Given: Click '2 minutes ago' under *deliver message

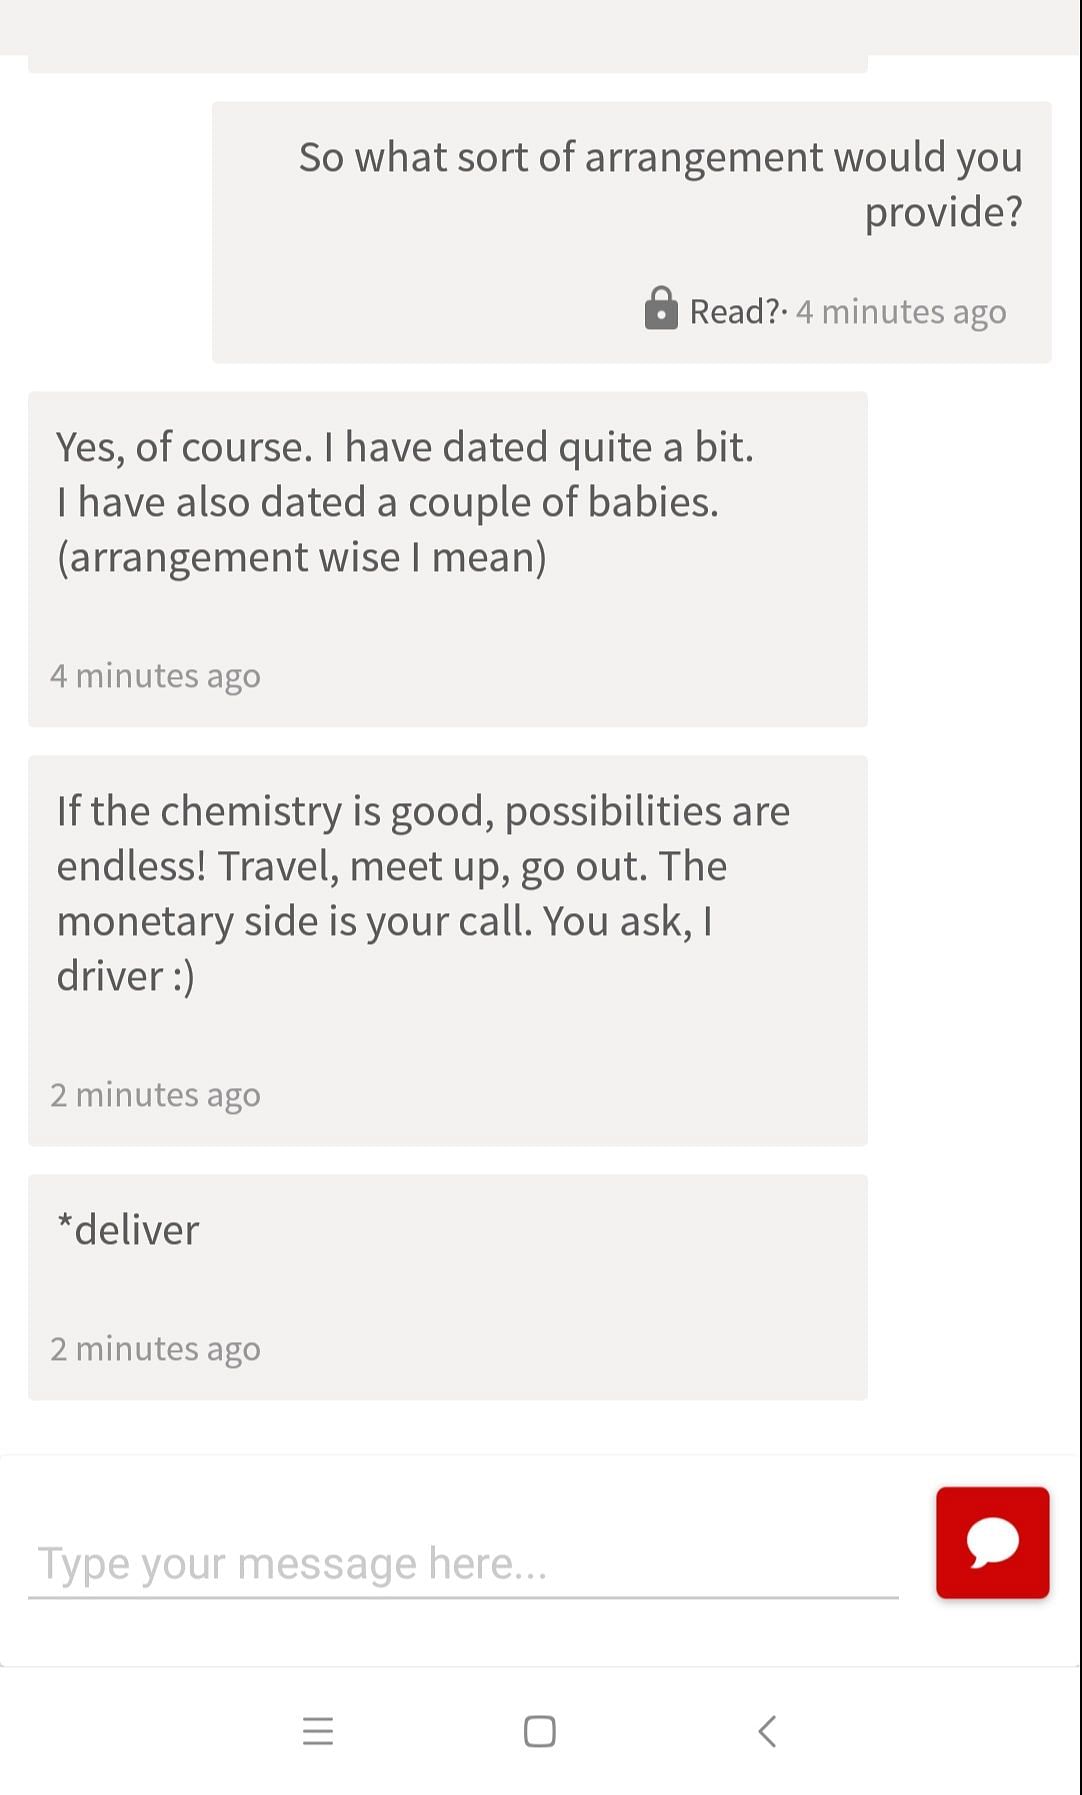Looking at the screenshot, I should tap(155, 1349).
